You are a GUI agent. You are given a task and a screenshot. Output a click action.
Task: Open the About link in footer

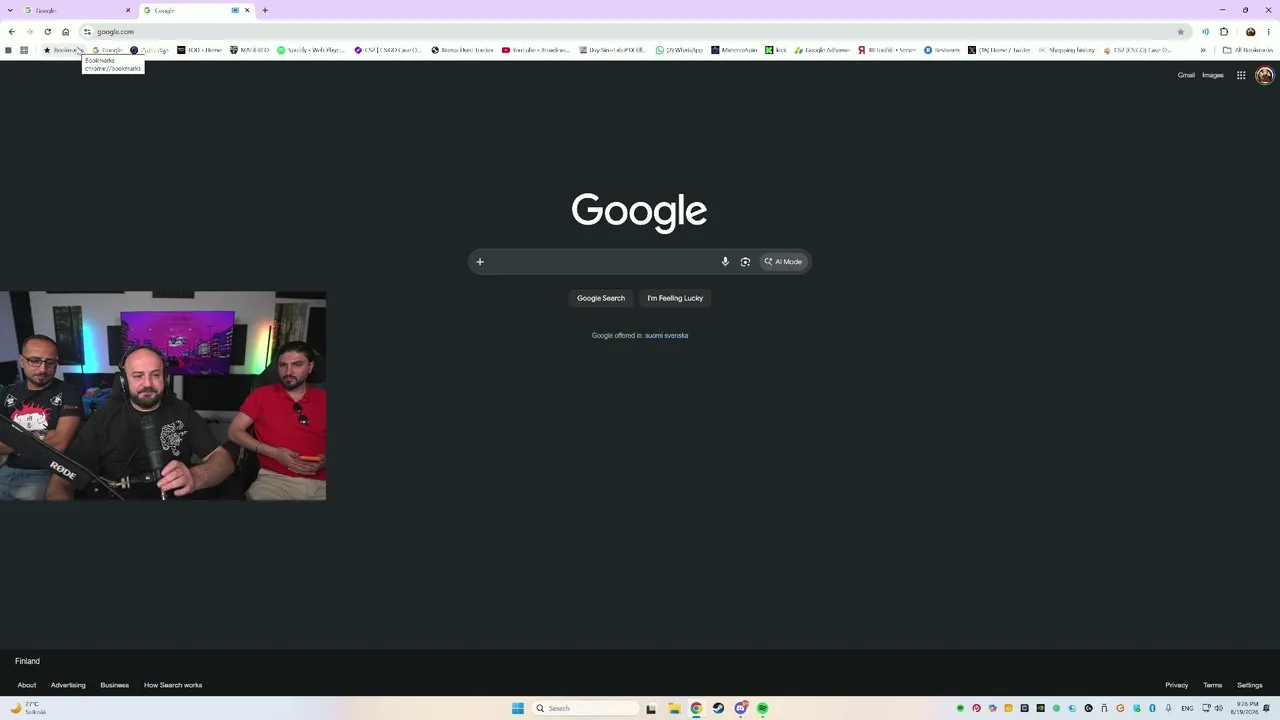tap(27, 685)
